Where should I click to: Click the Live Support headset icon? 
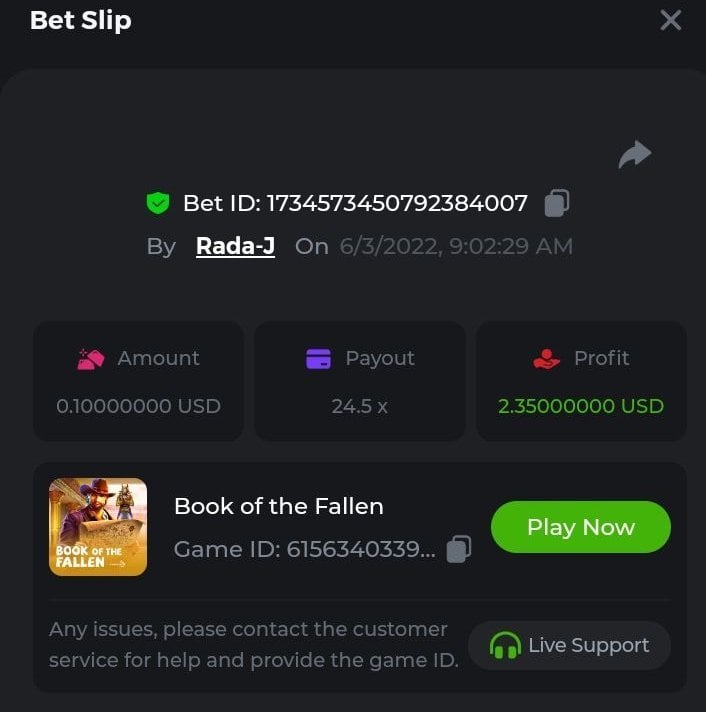[x=505, y=646]
